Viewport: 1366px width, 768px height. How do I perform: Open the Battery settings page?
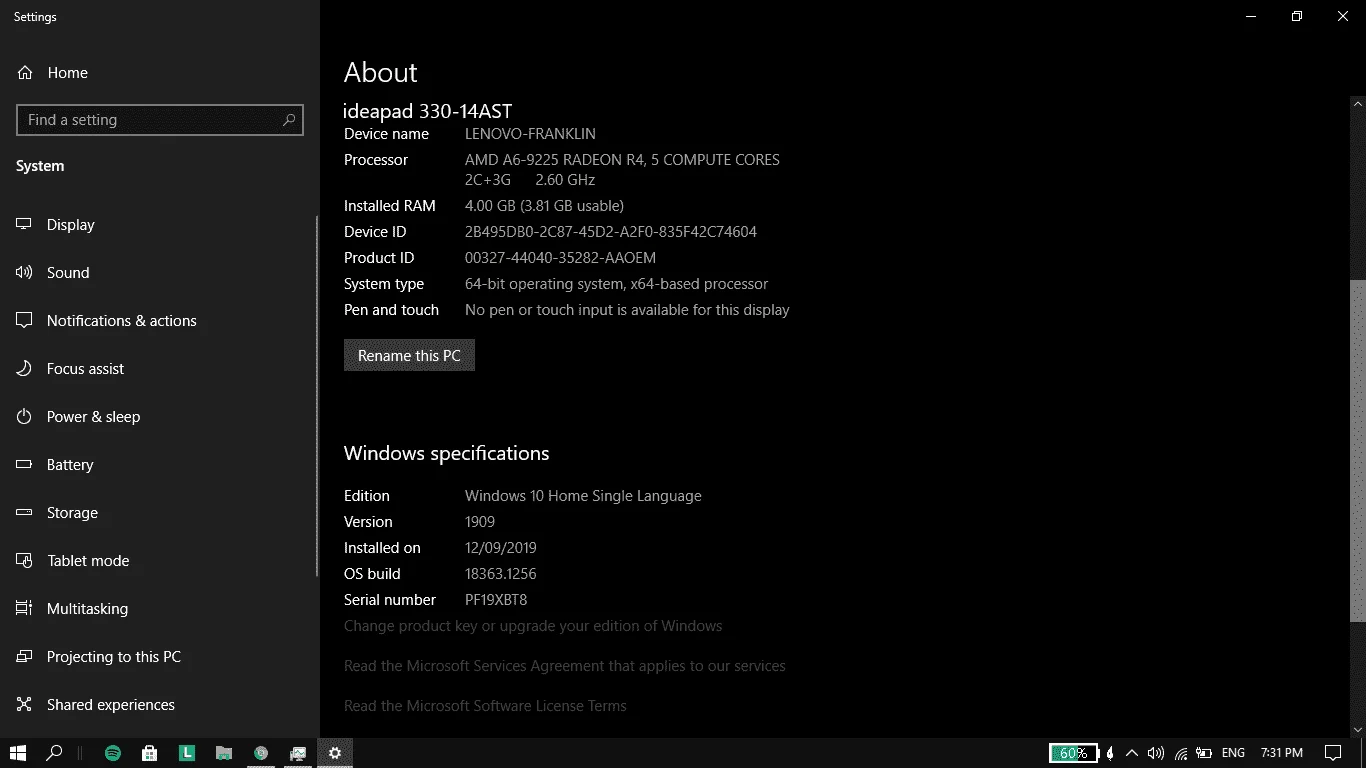(x=160, y=465)
